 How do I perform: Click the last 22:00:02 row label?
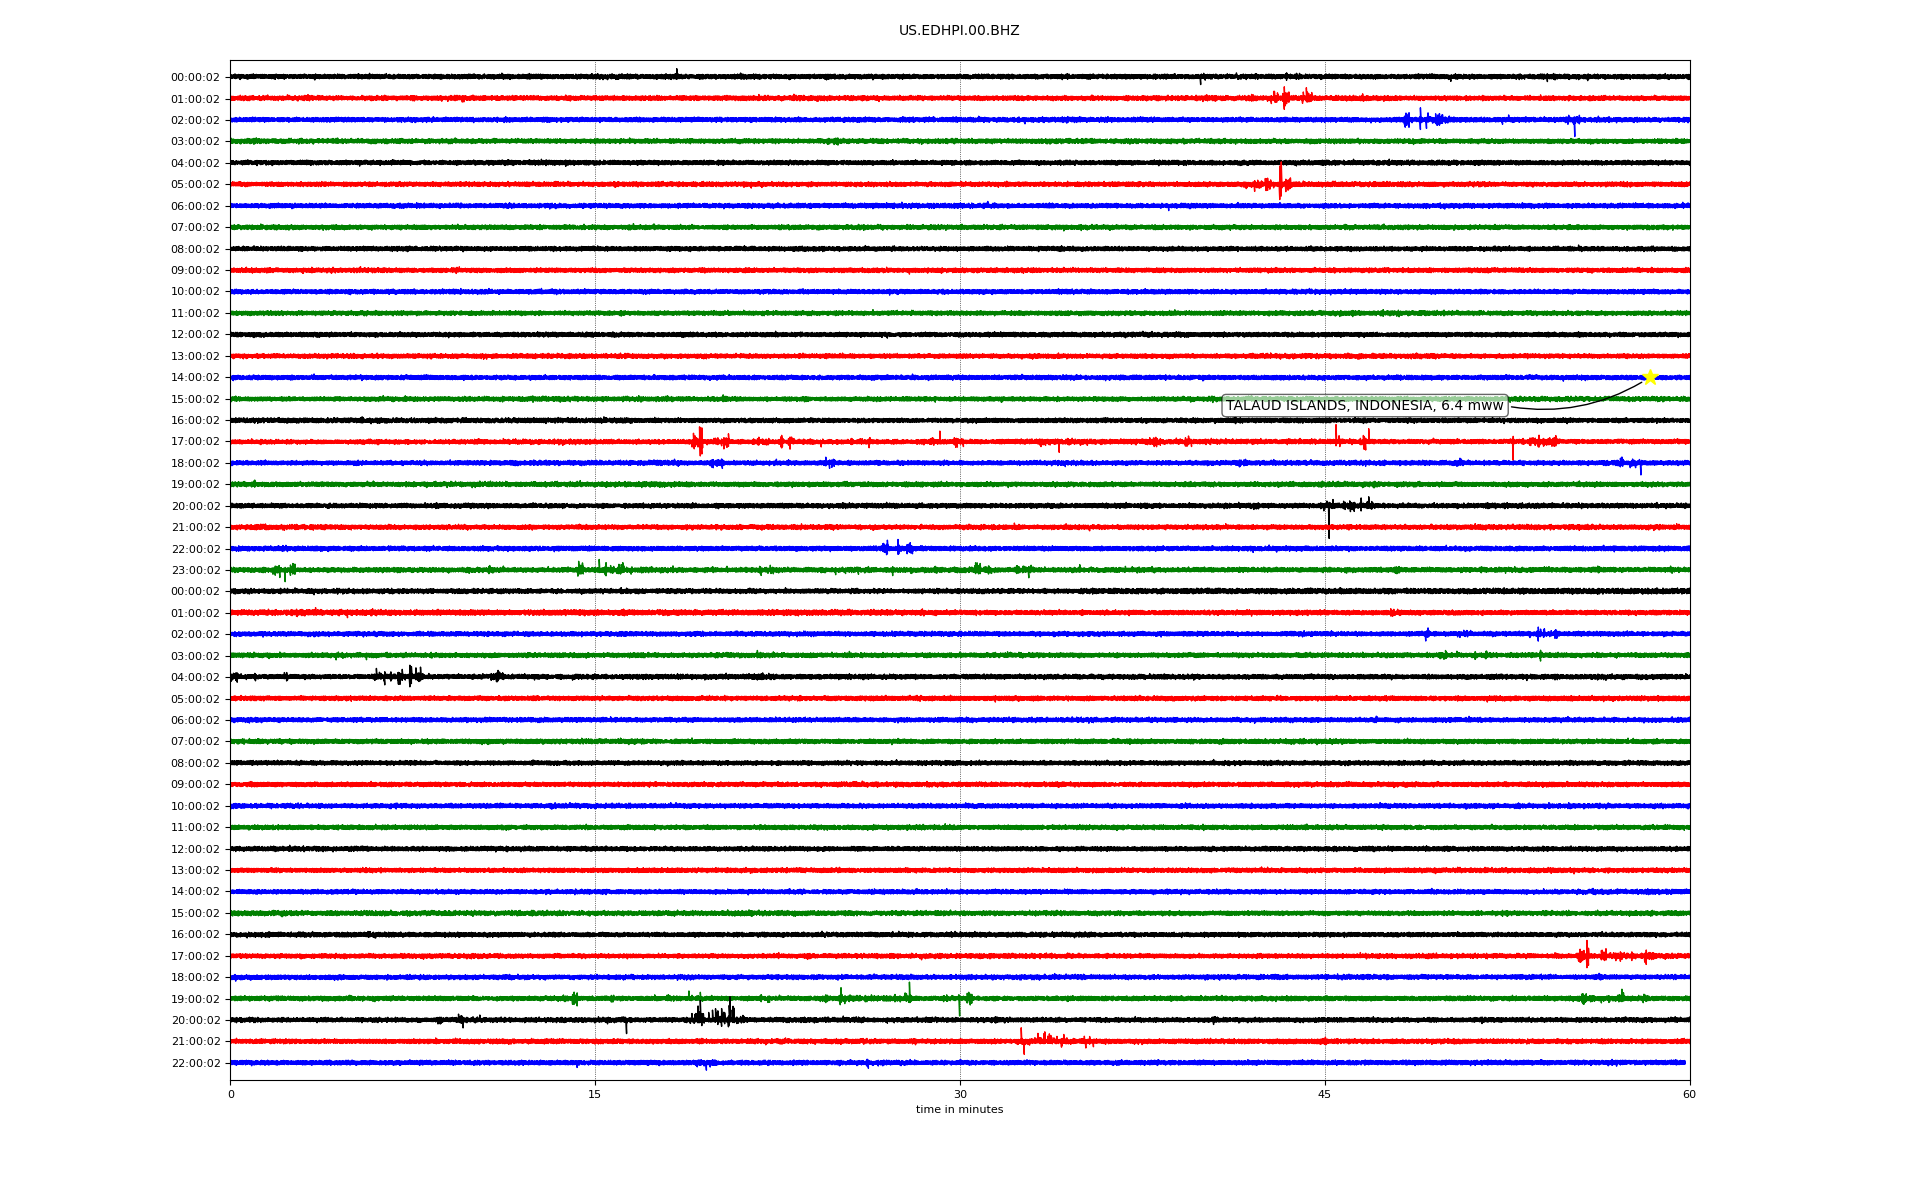pos(195,1063)
